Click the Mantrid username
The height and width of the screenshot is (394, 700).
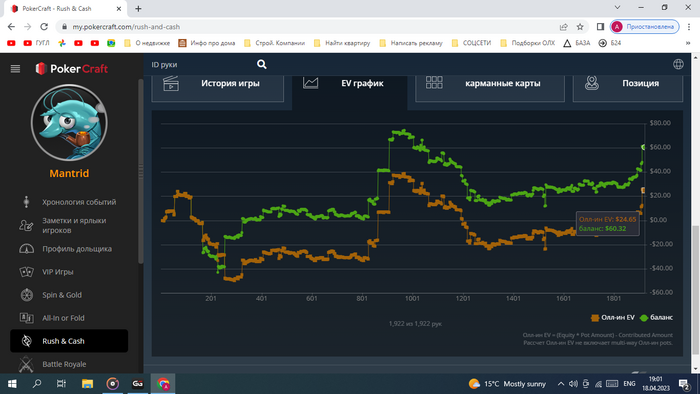coord(69,173)
